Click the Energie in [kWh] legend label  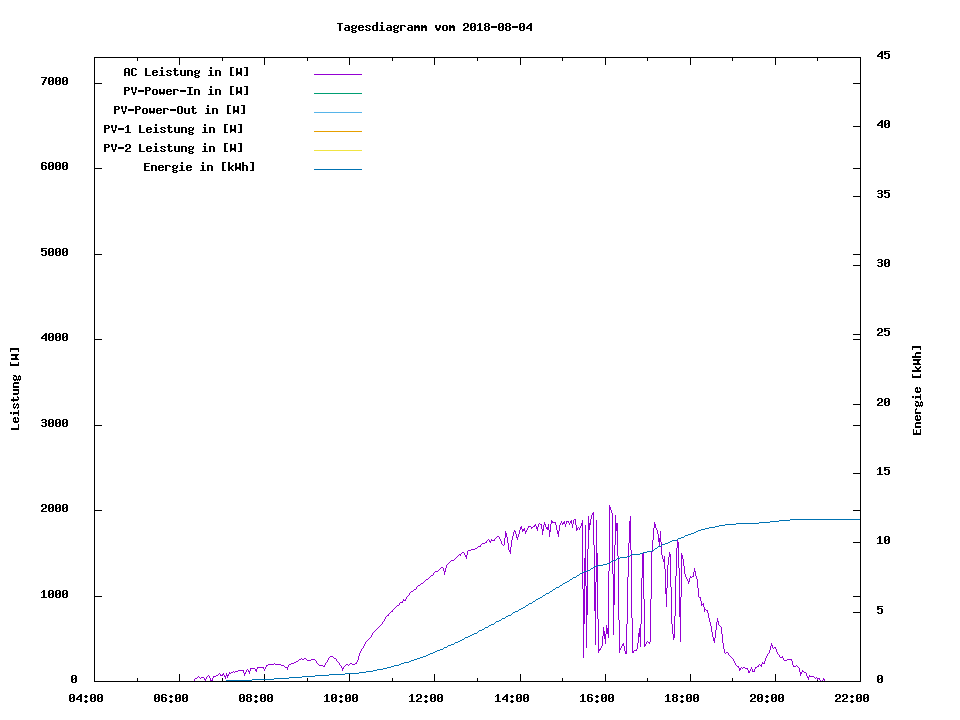coord(199,167)
